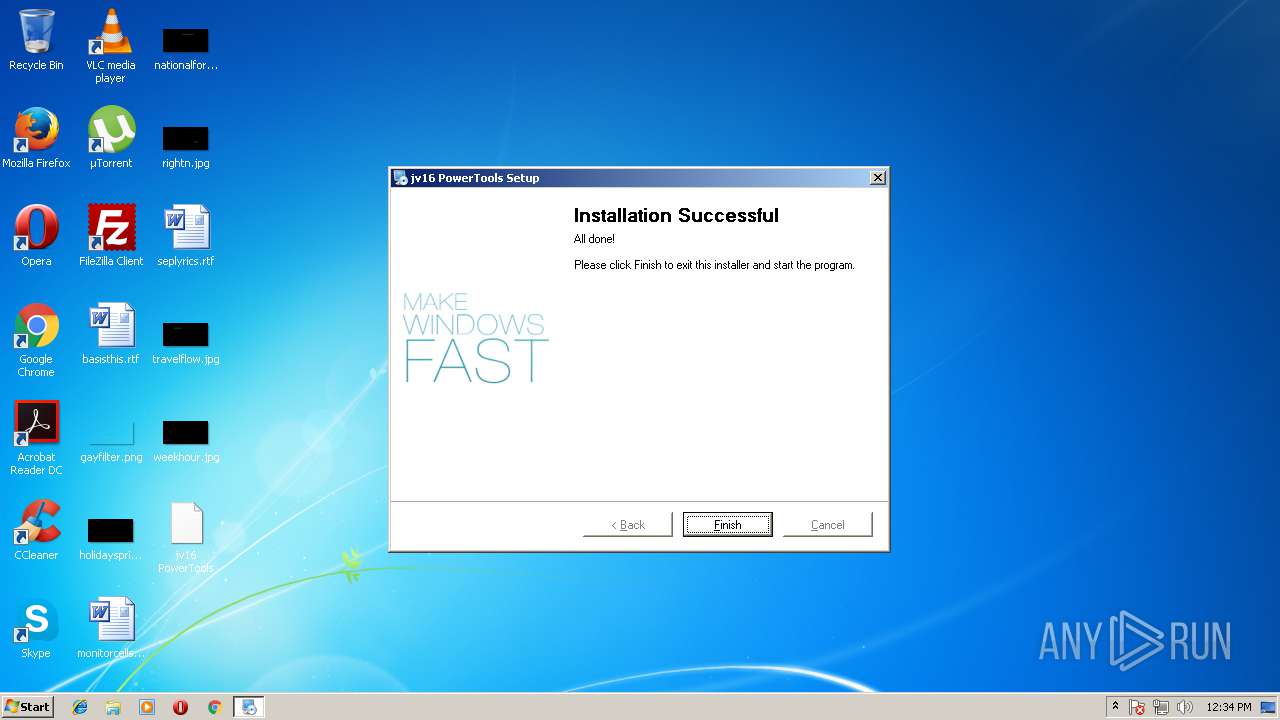Click the Back button in the setup dialog

point(627,524)
